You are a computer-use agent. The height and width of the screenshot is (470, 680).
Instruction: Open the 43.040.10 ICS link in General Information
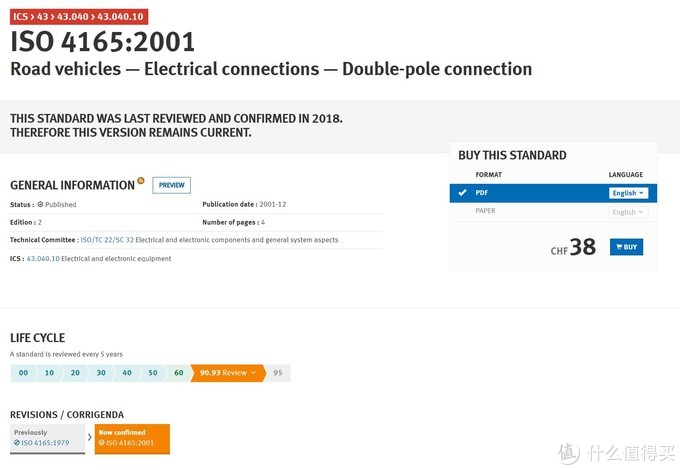pos(43,259)
